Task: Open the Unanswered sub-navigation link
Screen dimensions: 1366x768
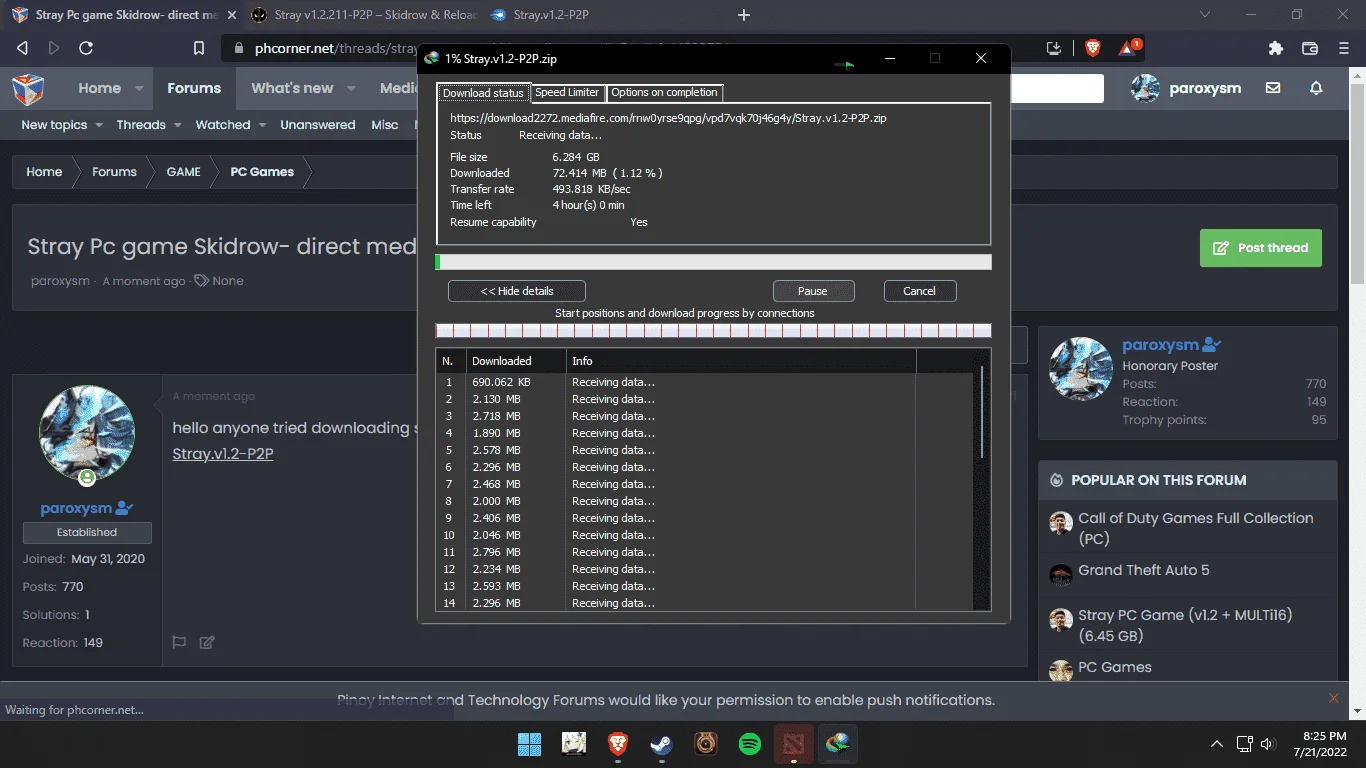Action: [318, 125]
